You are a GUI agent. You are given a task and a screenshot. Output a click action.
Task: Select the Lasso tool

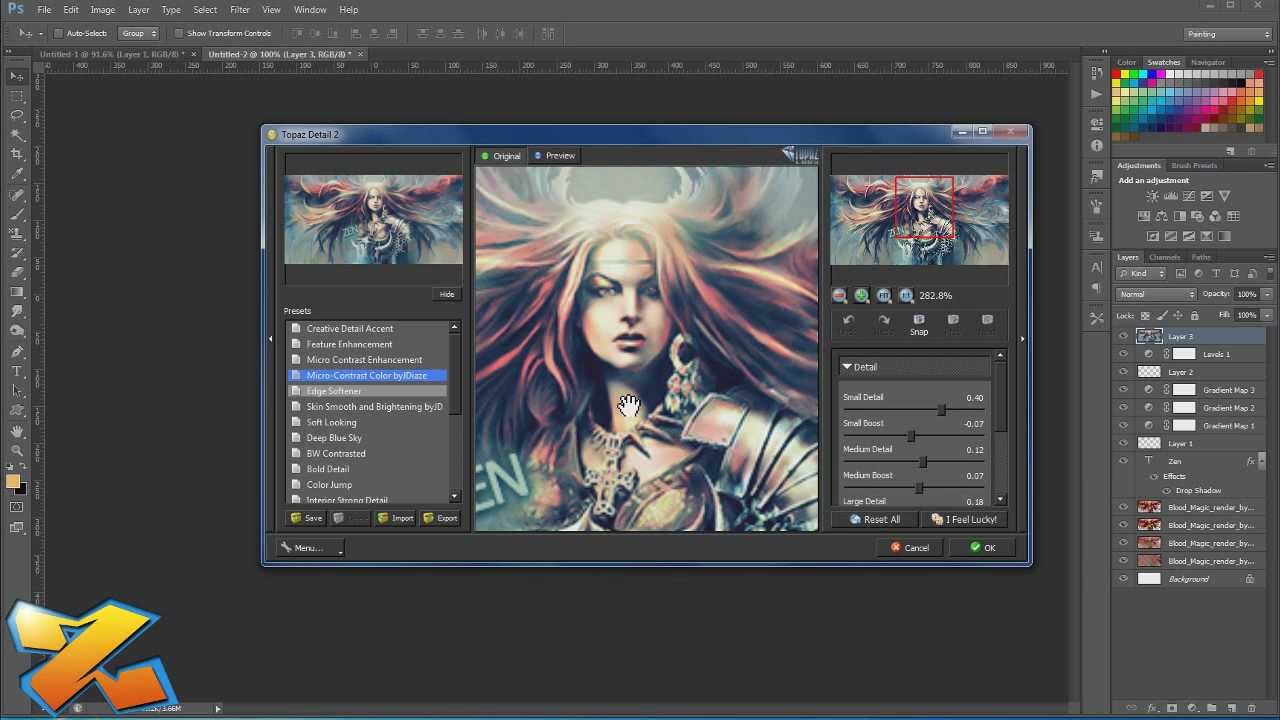[17, 115]
